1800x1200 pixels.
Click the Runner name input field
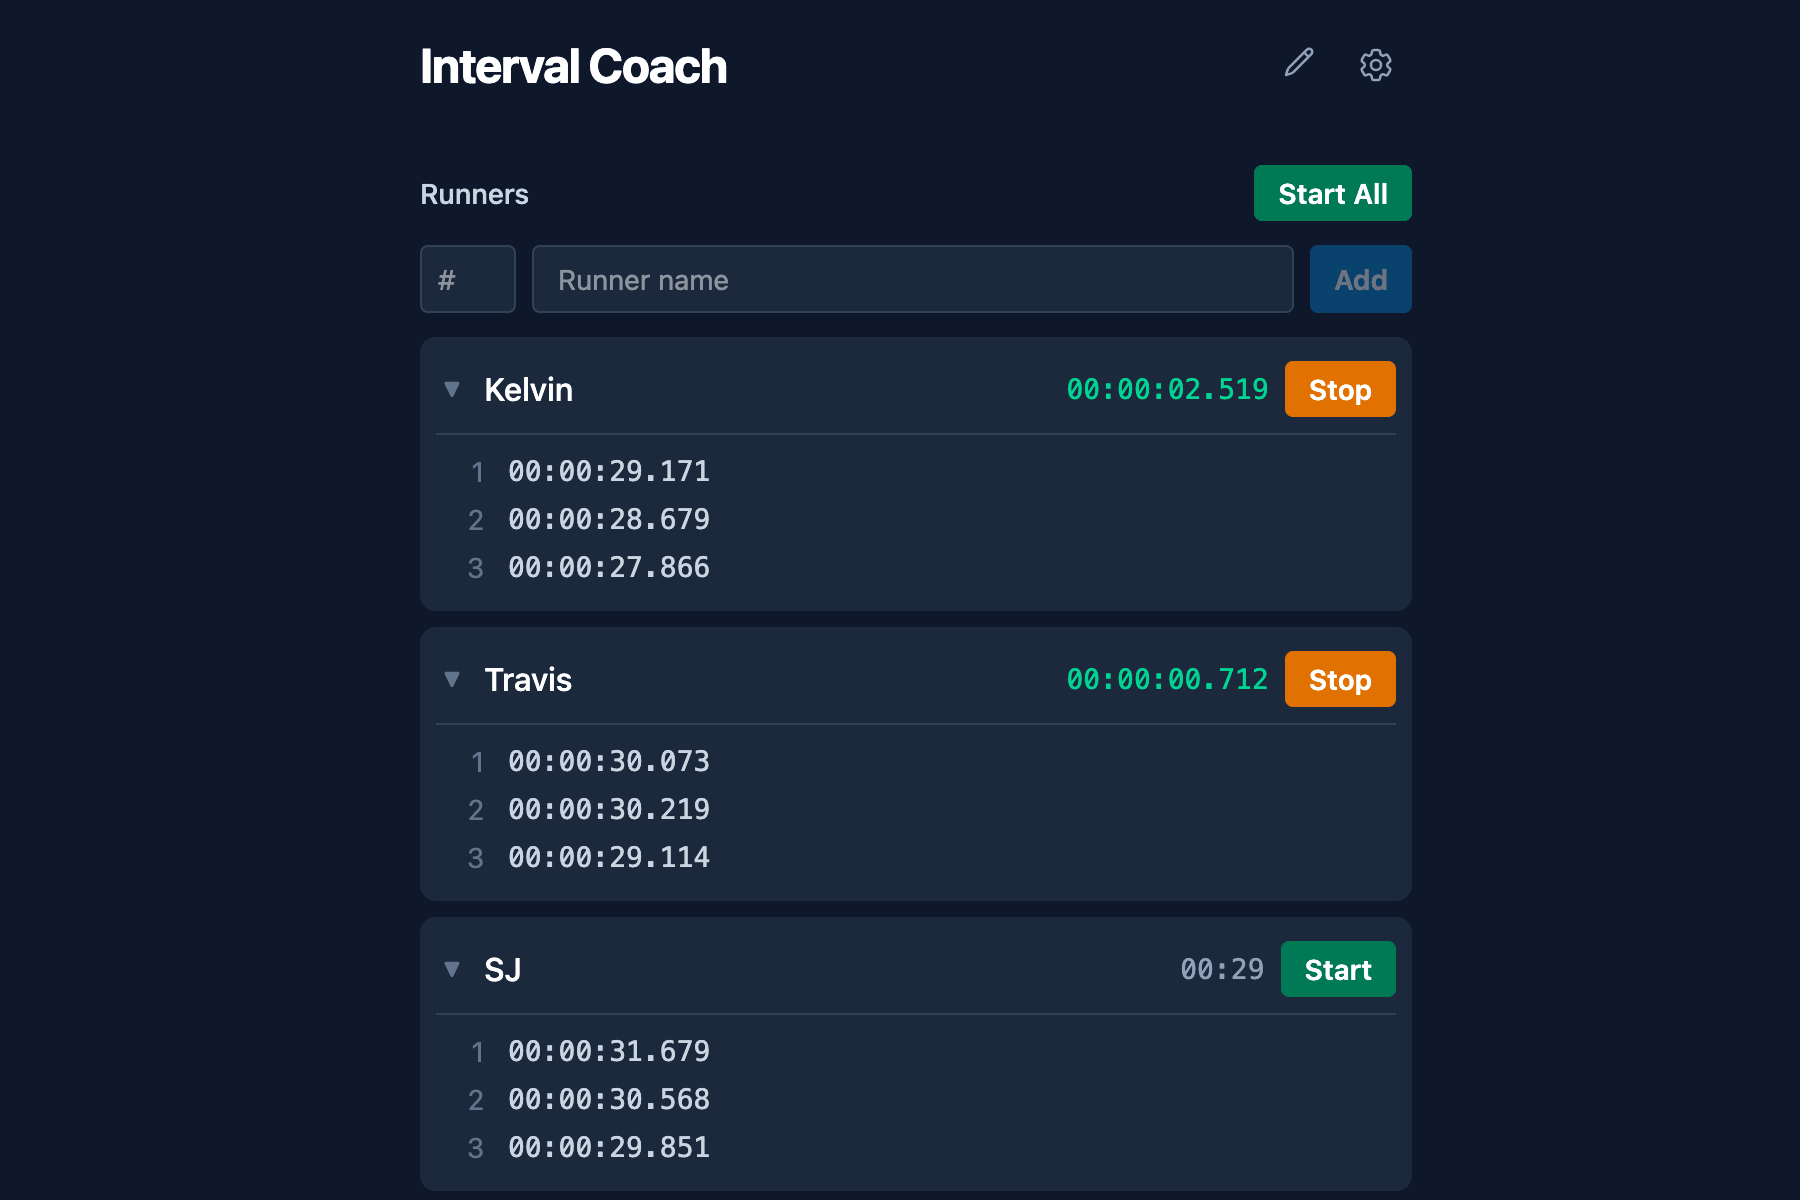click(913, 279)
